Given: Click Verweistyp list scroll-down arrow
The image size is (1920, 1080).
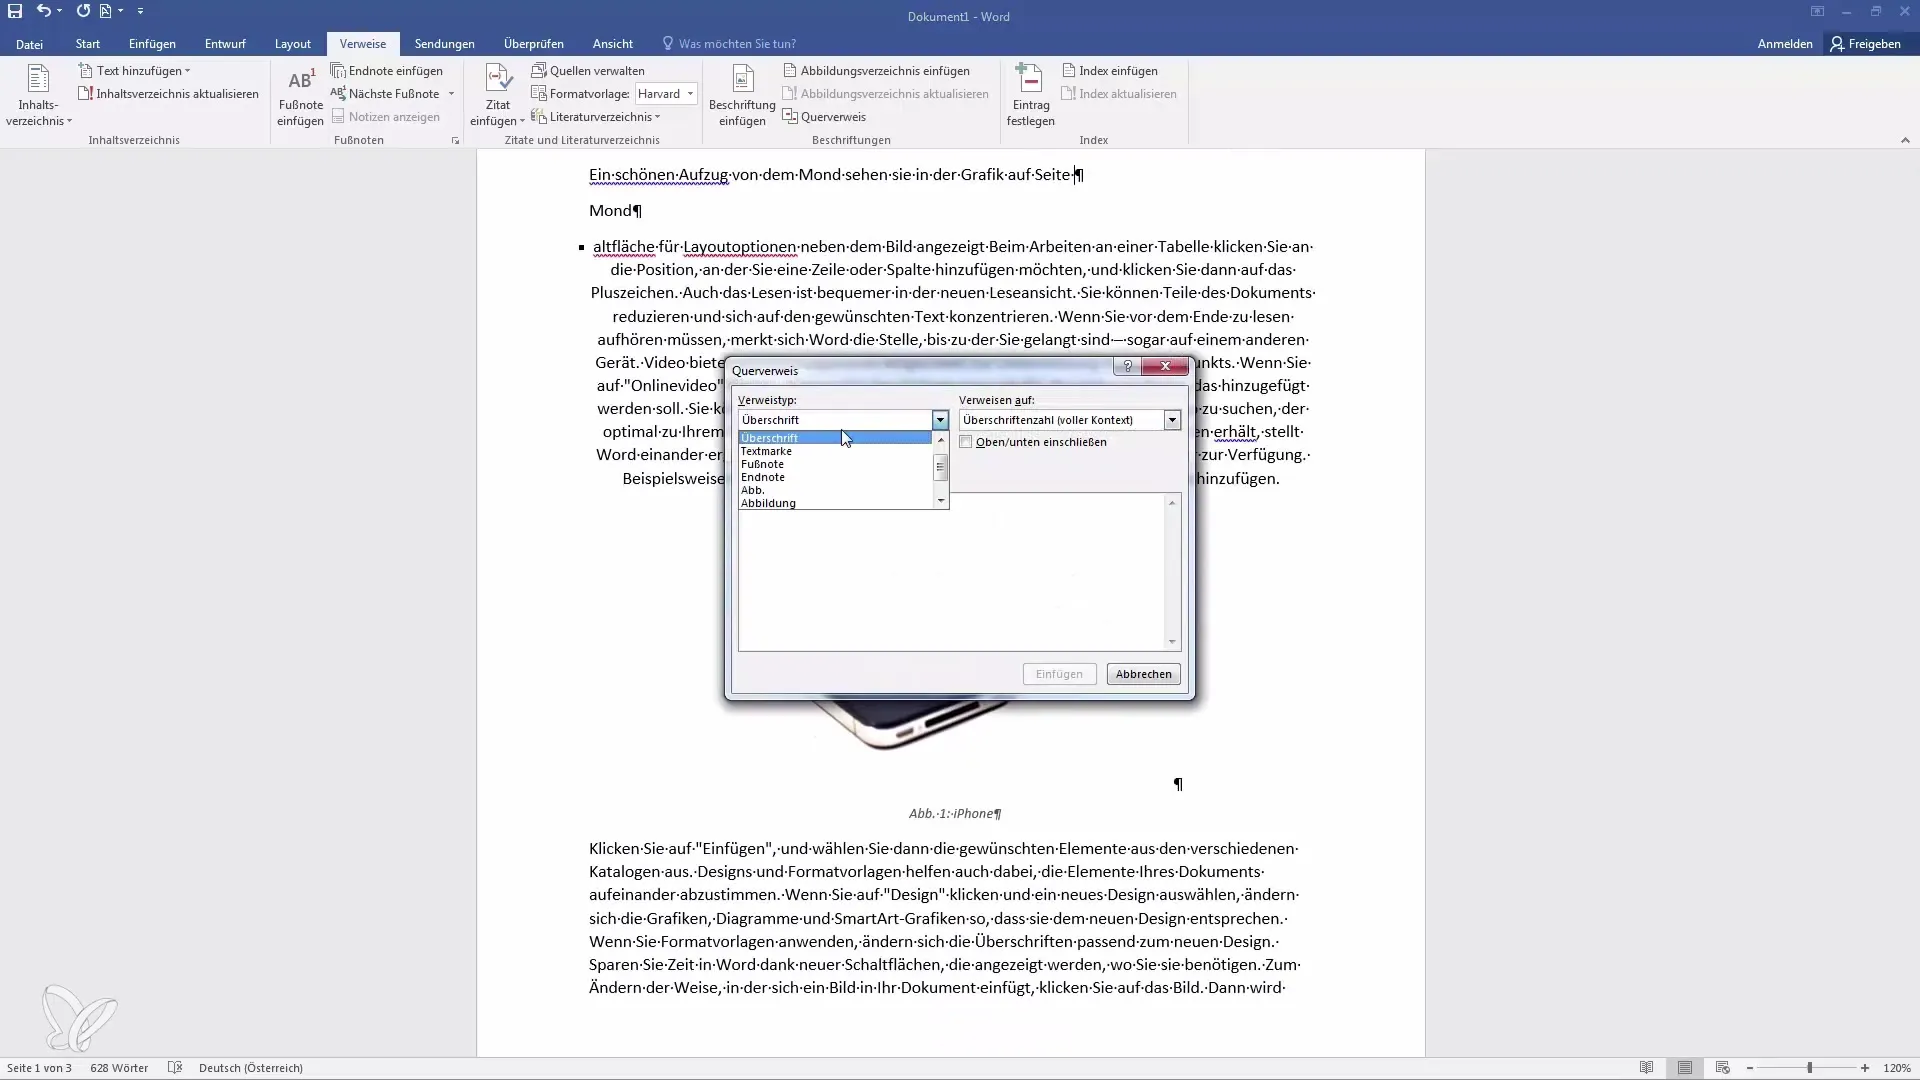Looking at the screenshot, I should (940, 501).
